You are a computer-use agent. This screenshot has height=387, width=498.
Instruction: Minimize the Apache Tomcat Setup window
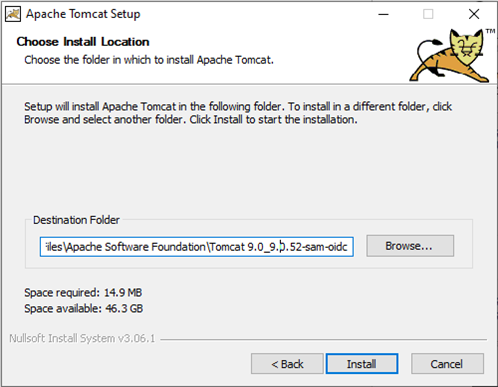click(x=383, y=14)
